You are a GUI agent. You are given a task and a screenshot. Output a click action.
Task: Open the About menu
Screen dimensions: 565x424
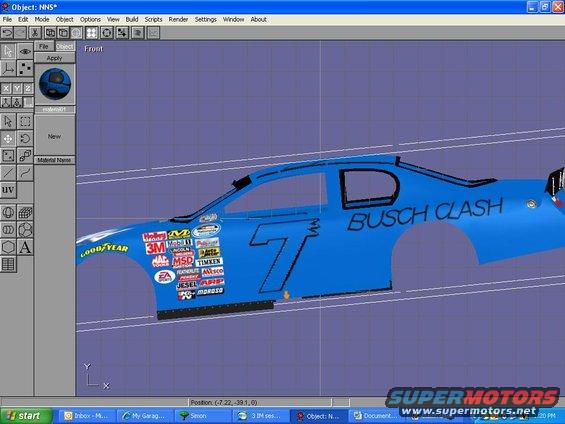(x=258, y=19)
